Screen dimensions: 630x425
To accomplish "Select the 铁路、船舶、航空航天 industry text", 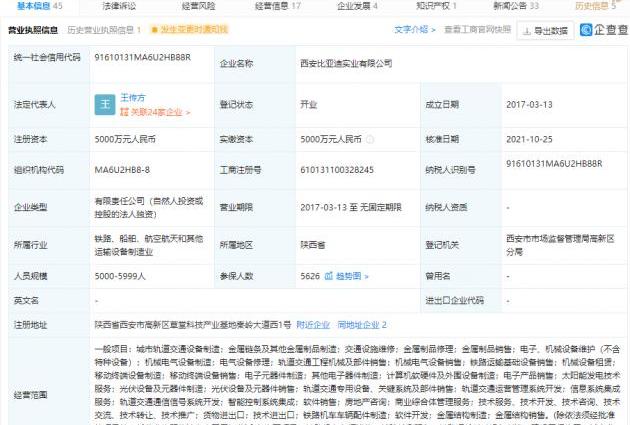I will pos(149,245).
